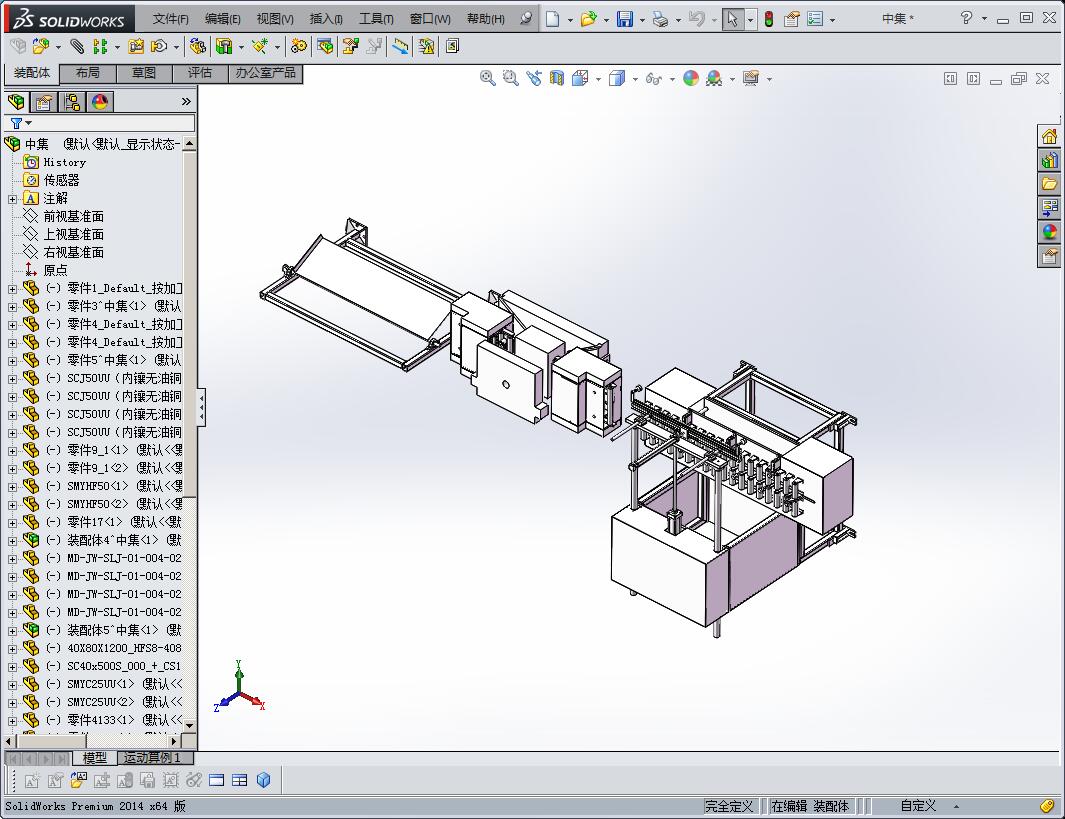1065x819 pixels.
Task: Click the Reference Geometry icon
Action: 259,46
